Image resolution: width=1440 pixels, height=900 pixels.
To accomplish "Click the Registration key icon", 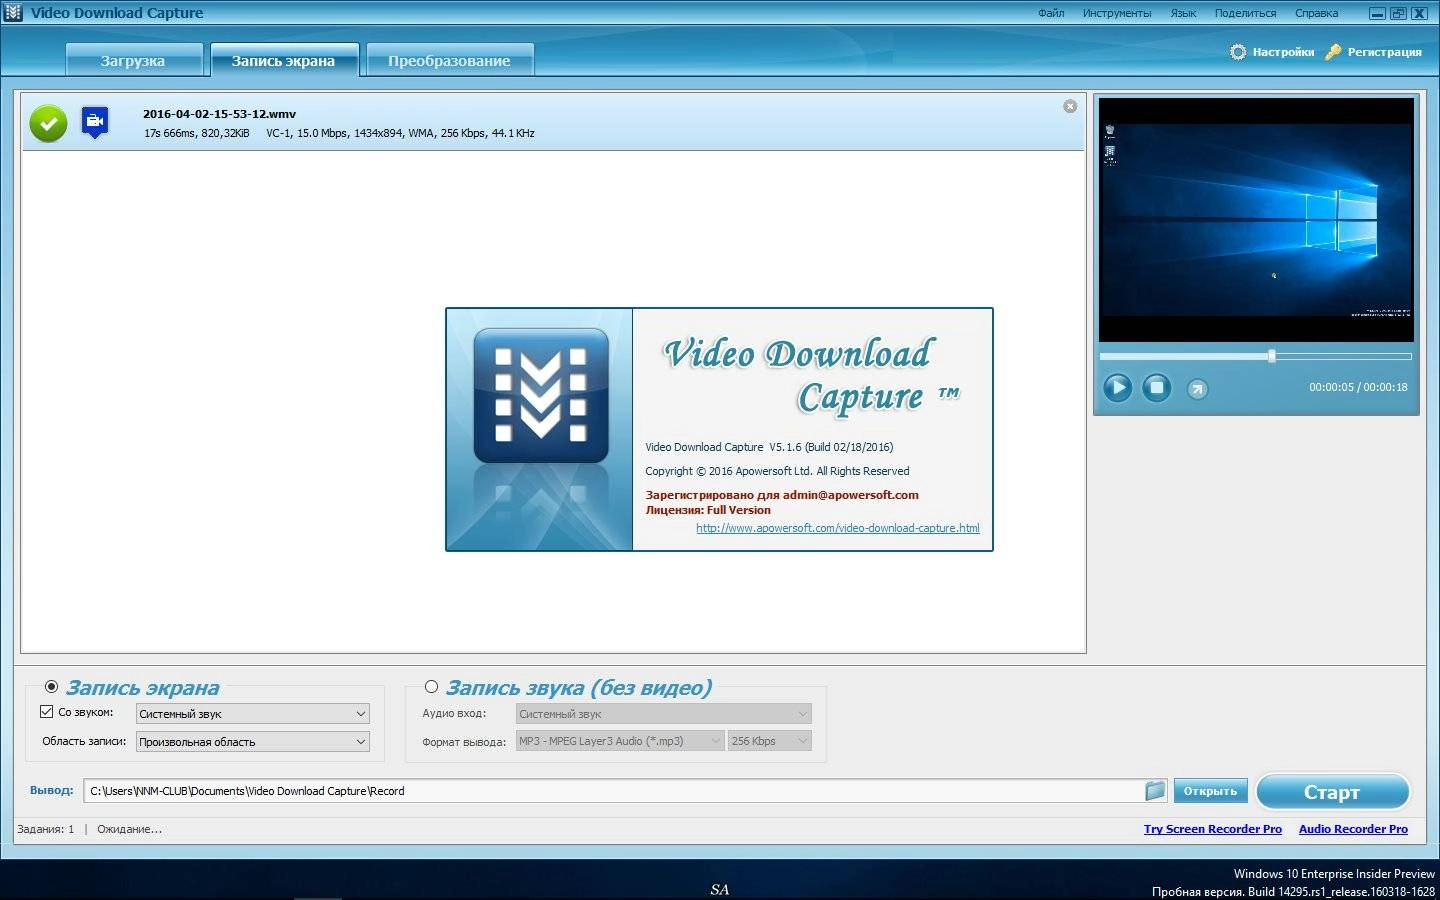I will coord(1333,52).
